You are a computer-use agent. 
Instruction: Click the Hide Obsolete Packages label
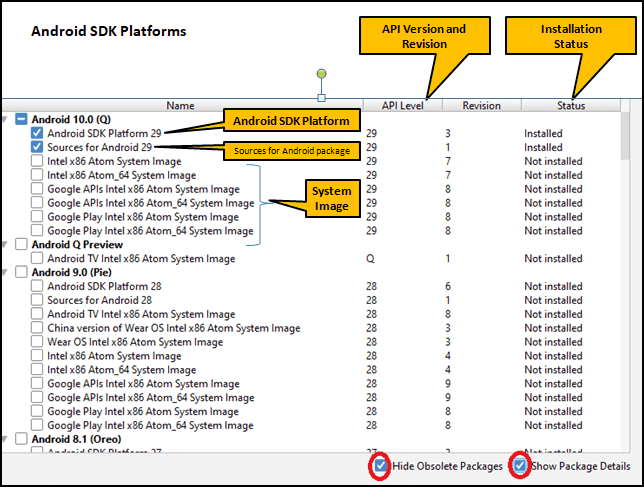pos(447,466)
